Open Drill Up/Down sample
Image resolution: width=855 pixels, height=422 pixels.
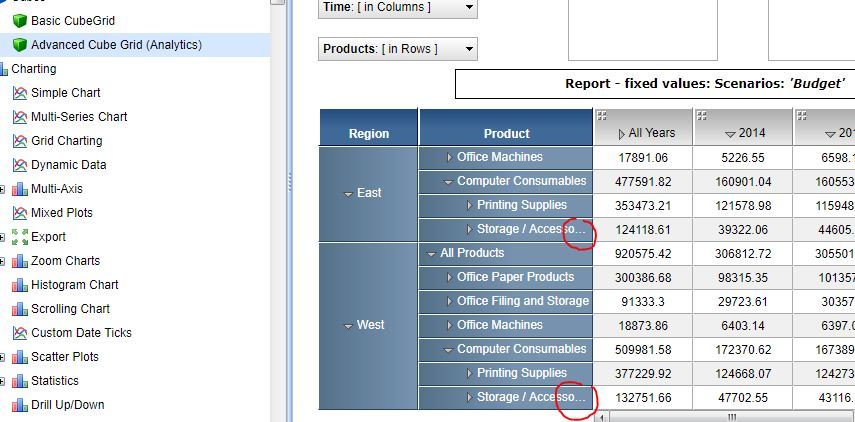[x=68, y=405]
